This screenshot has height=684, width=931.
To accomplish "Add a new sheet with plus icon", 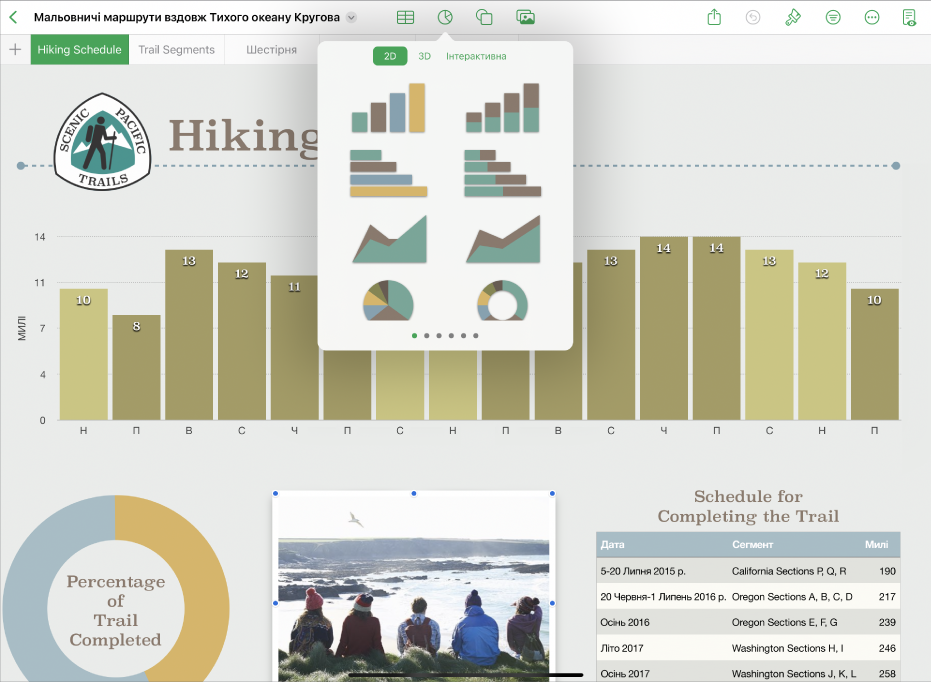I will 15,50.
